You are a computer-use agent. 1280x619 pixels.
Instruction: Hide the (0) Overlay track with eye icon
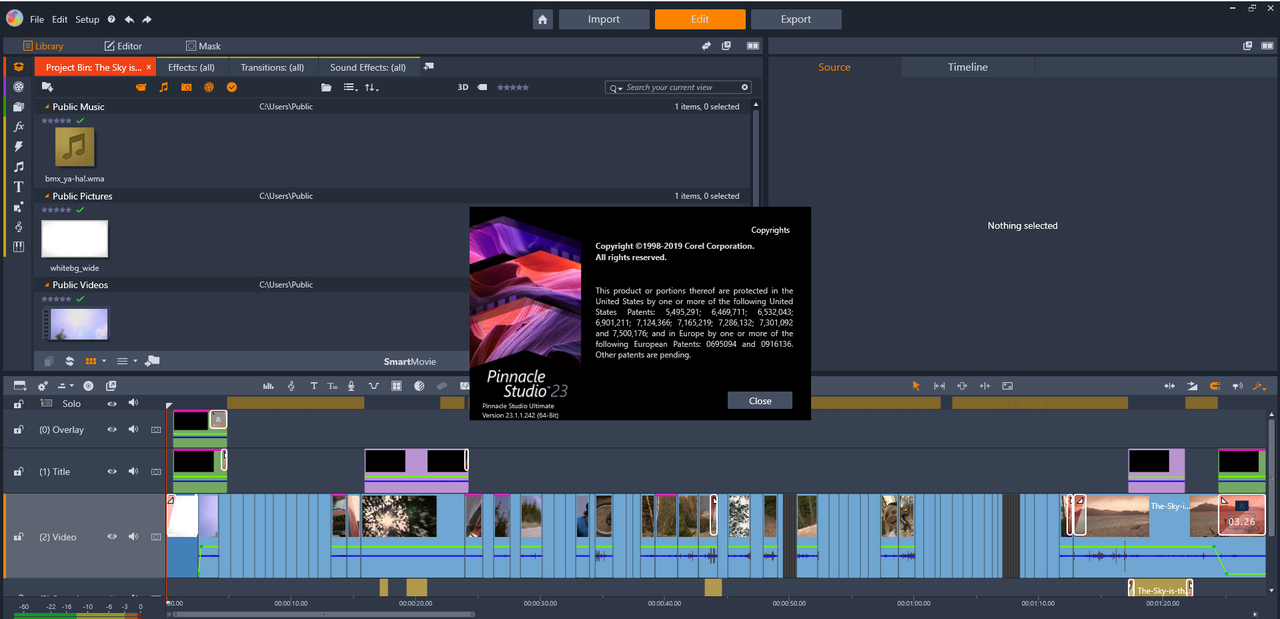coord(112,430)
